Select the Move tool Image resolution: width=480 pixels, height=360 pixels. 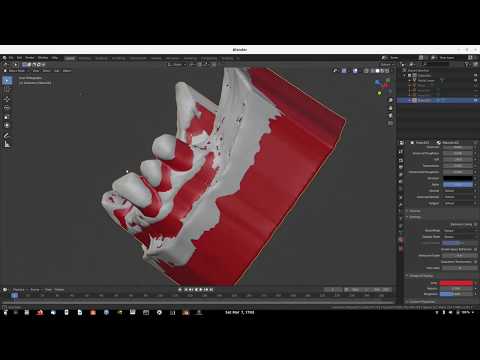tap(7, 99)
